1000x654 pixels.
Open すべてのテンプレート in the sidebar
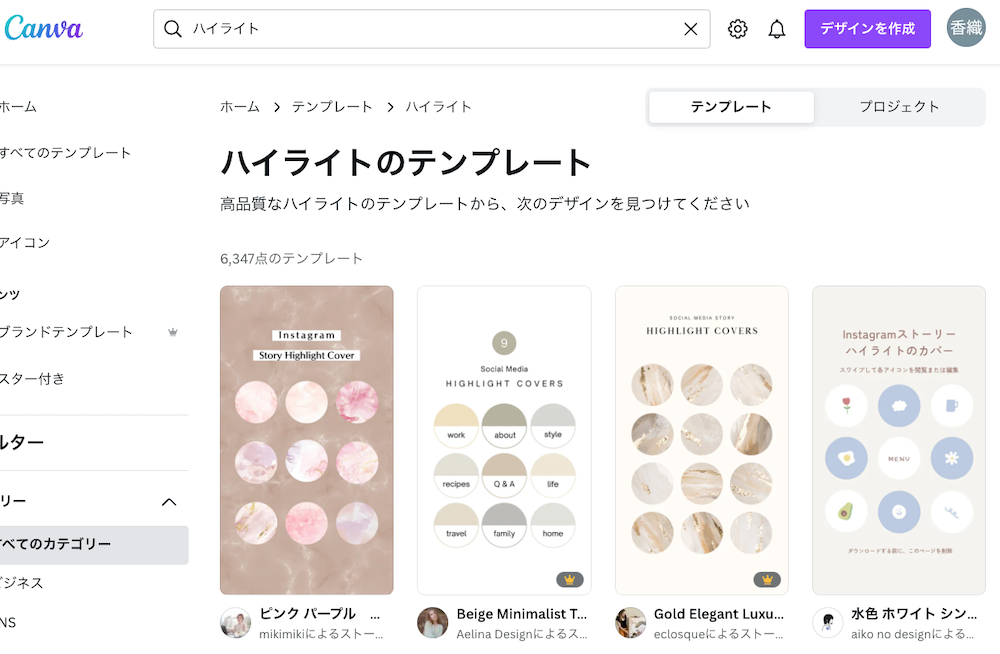coord(65,153)
